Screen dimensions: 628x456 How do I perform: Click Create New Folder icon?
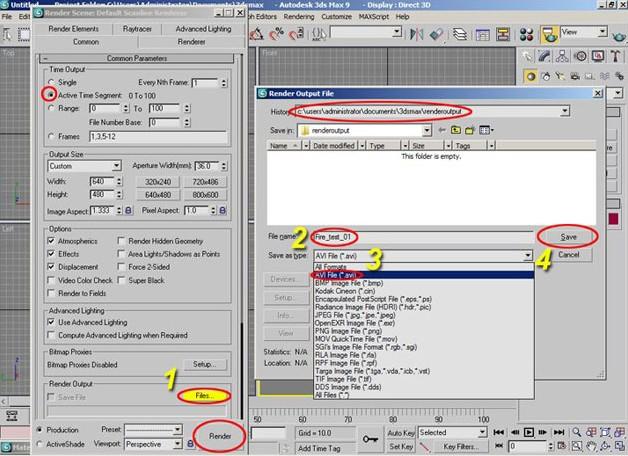(x=470, y=130)
